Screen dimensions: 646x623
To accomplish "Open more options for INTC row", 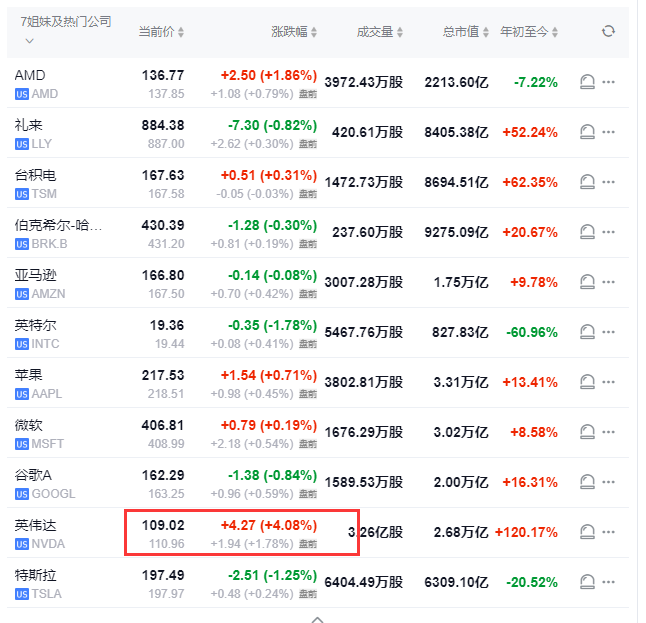I will click(608, 332).
